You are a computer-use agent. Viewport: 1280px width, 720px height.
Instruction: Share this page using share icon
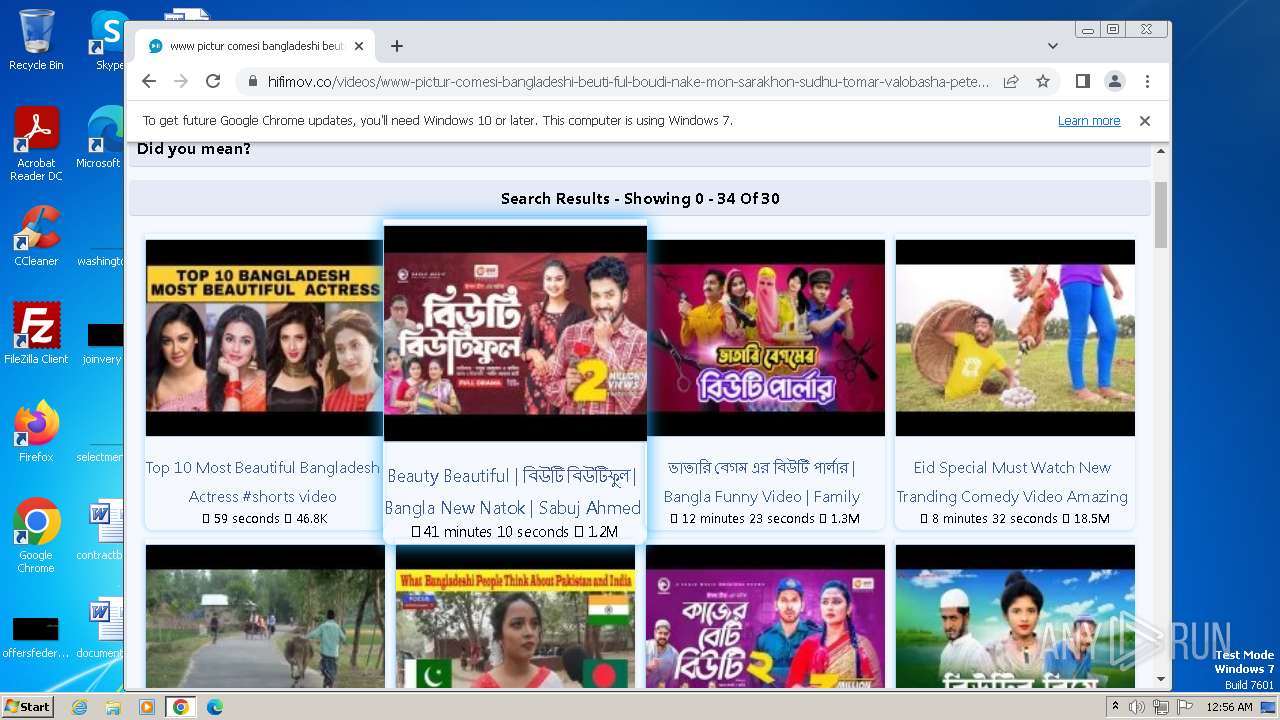coord(1011,81)
